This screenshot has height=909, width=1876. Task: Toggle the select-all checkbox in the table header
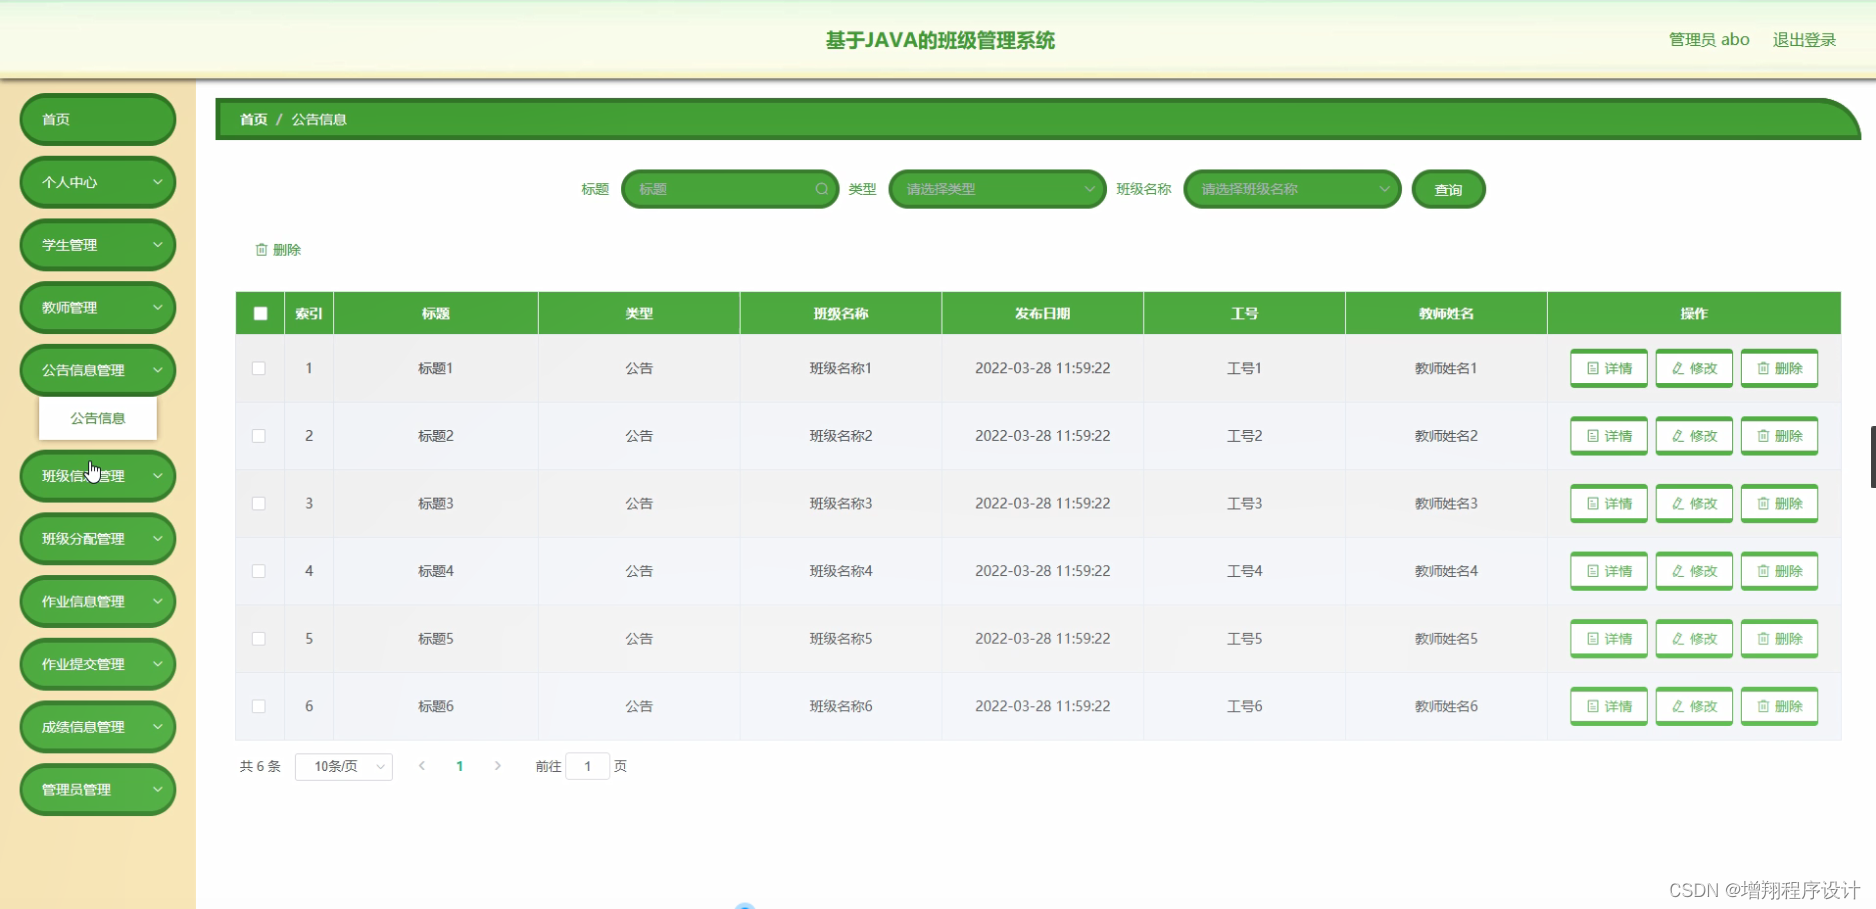point(259,313)
